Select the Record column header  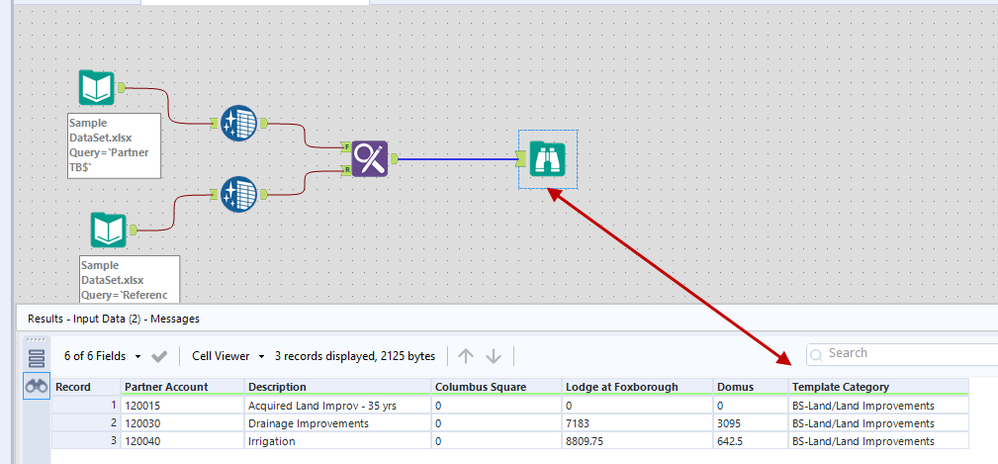[86, 387]
